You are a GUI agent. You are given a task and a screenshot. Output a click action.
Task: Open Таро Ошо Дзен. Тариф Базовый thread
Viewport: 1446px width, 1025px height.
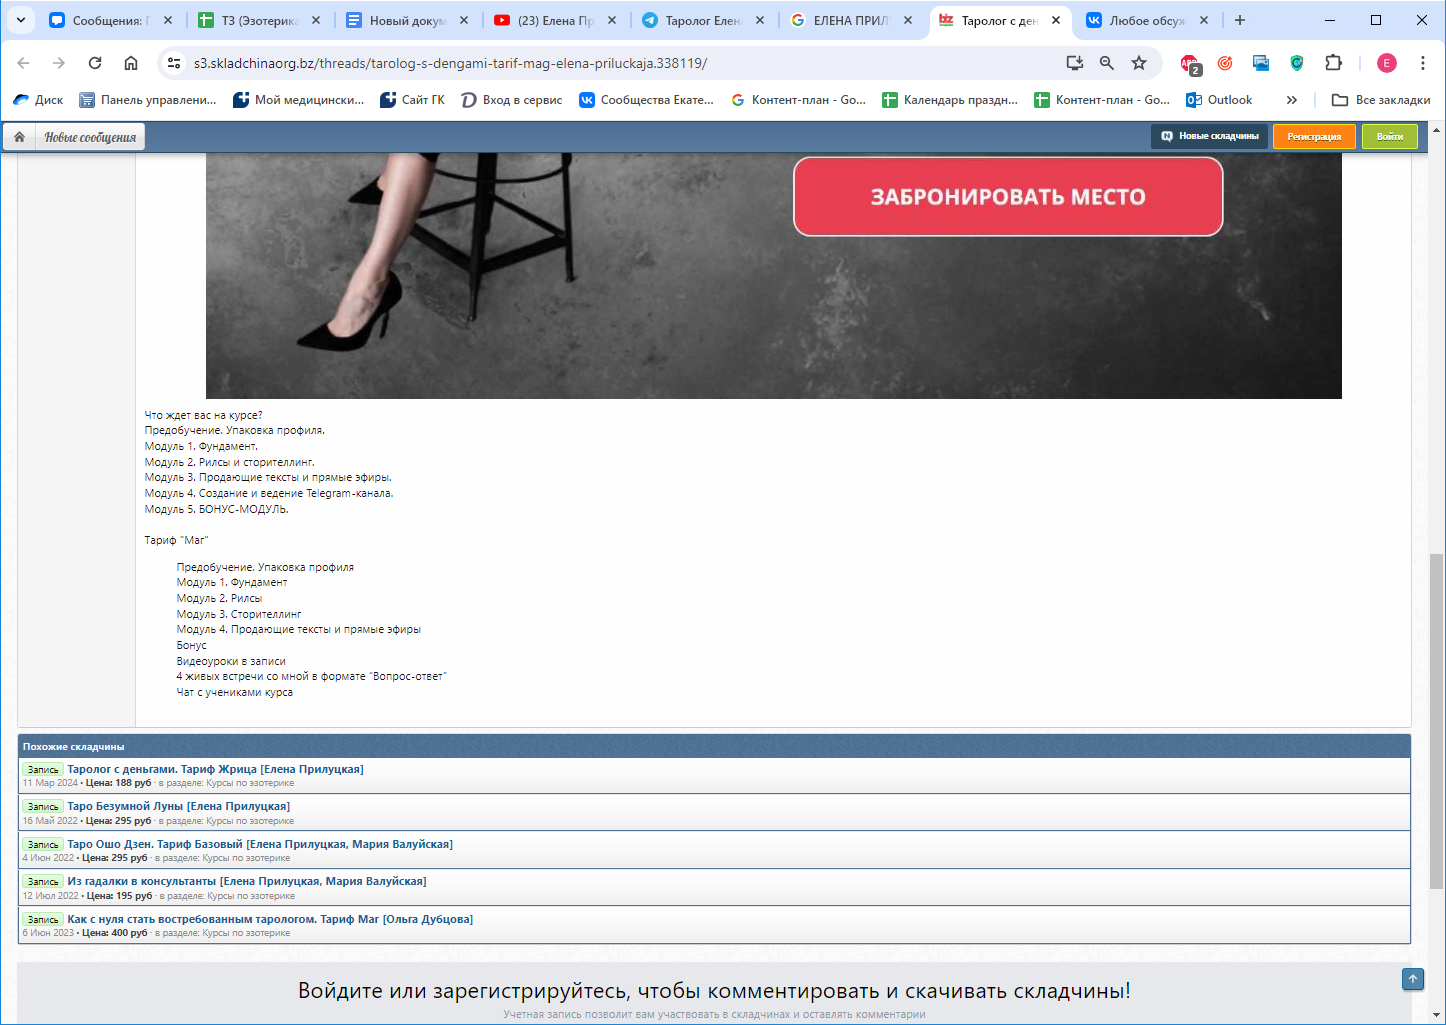pyautogui.click(x=260, y=844)
